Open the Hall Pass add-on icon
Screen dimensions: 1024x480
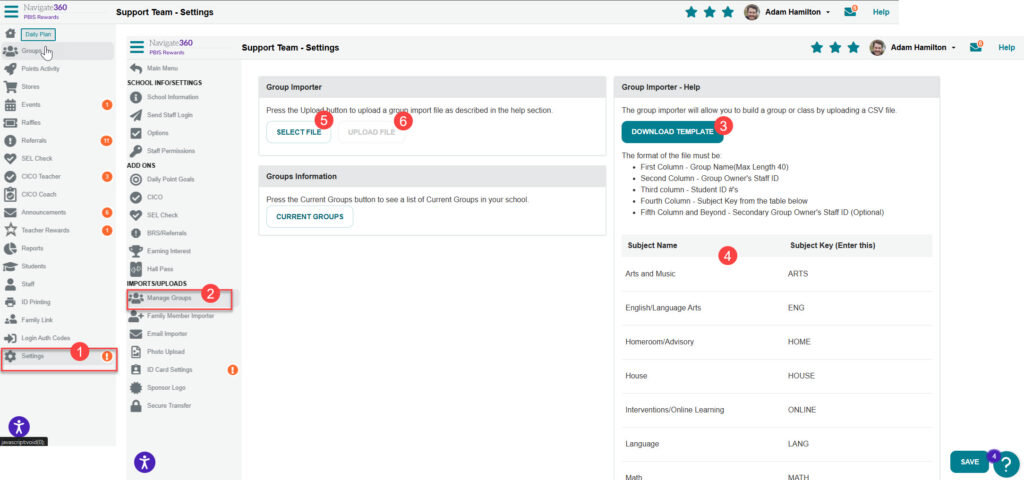click(x=136, y=269)
